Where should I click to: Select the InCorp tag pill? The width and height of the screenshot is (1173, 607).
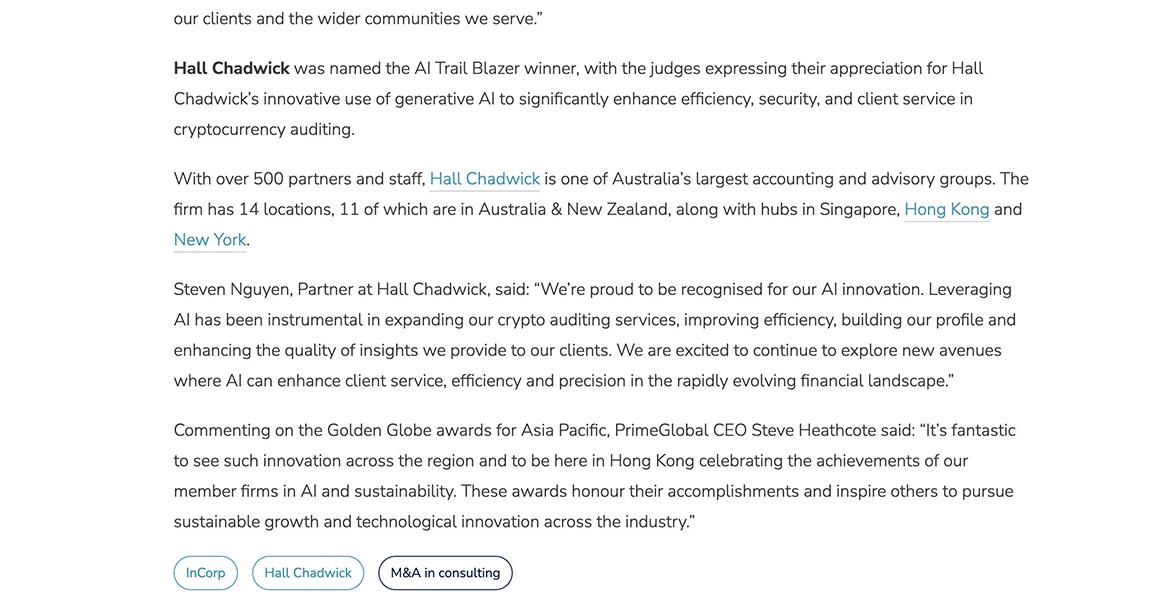pyautogui.click(x=206, y=573)
